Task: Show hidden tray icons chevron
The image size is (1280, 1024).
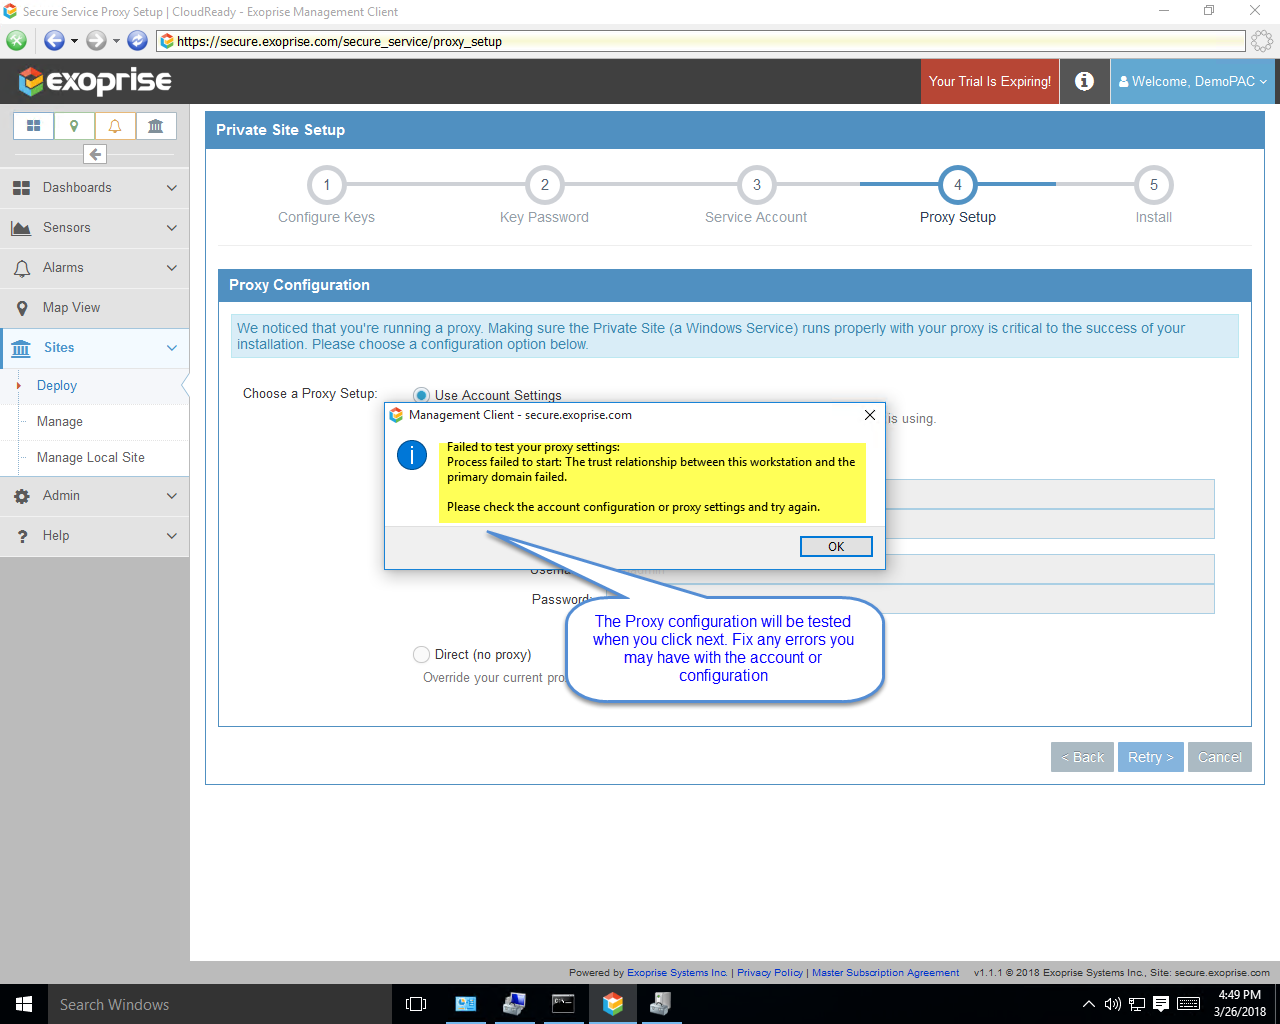Action: [x=1088, y=1004]
